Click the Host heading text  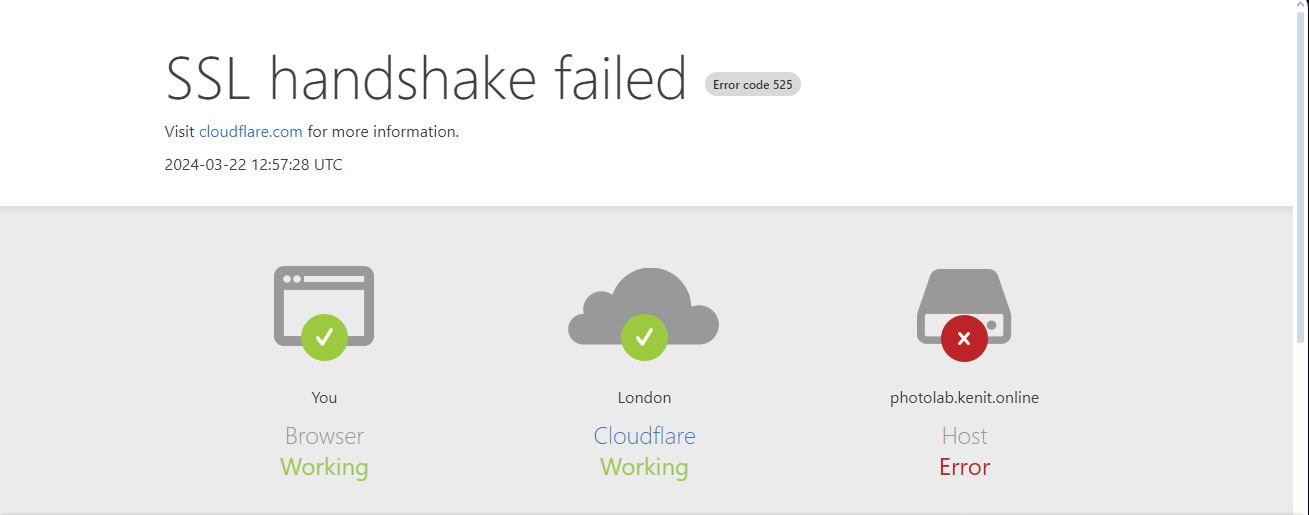point(964,436)
